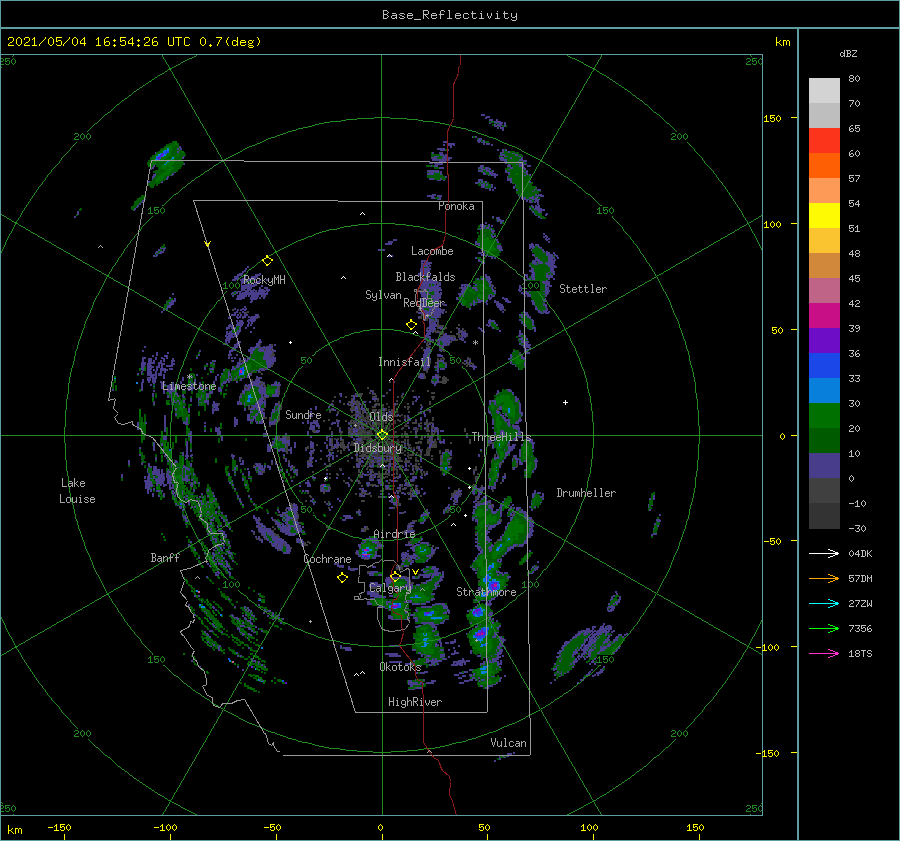The height and width of the screenshot is (841, 900).
Task: Click the 18TS legend label
Action: 860,653
